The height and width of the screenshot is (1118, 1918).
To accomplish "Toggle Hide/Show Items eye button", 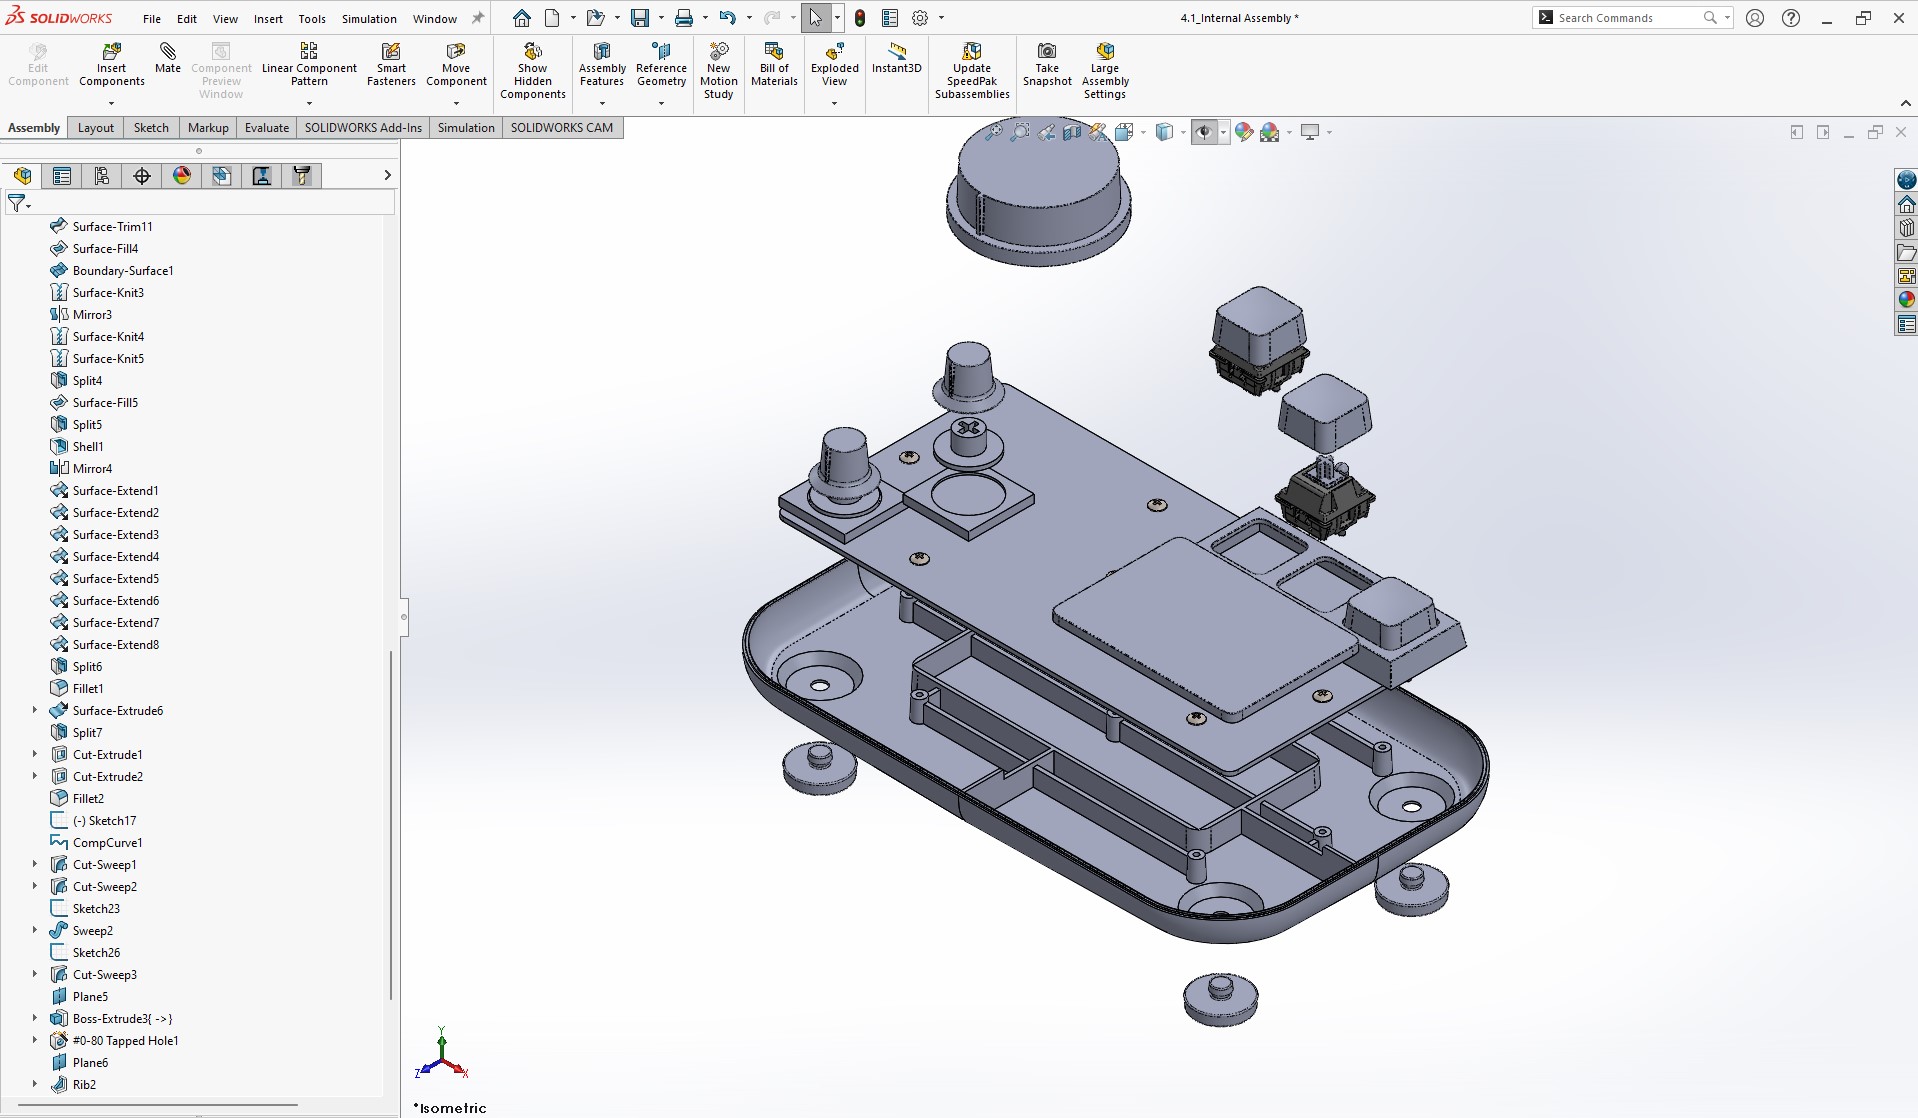I will [1204, 132].
